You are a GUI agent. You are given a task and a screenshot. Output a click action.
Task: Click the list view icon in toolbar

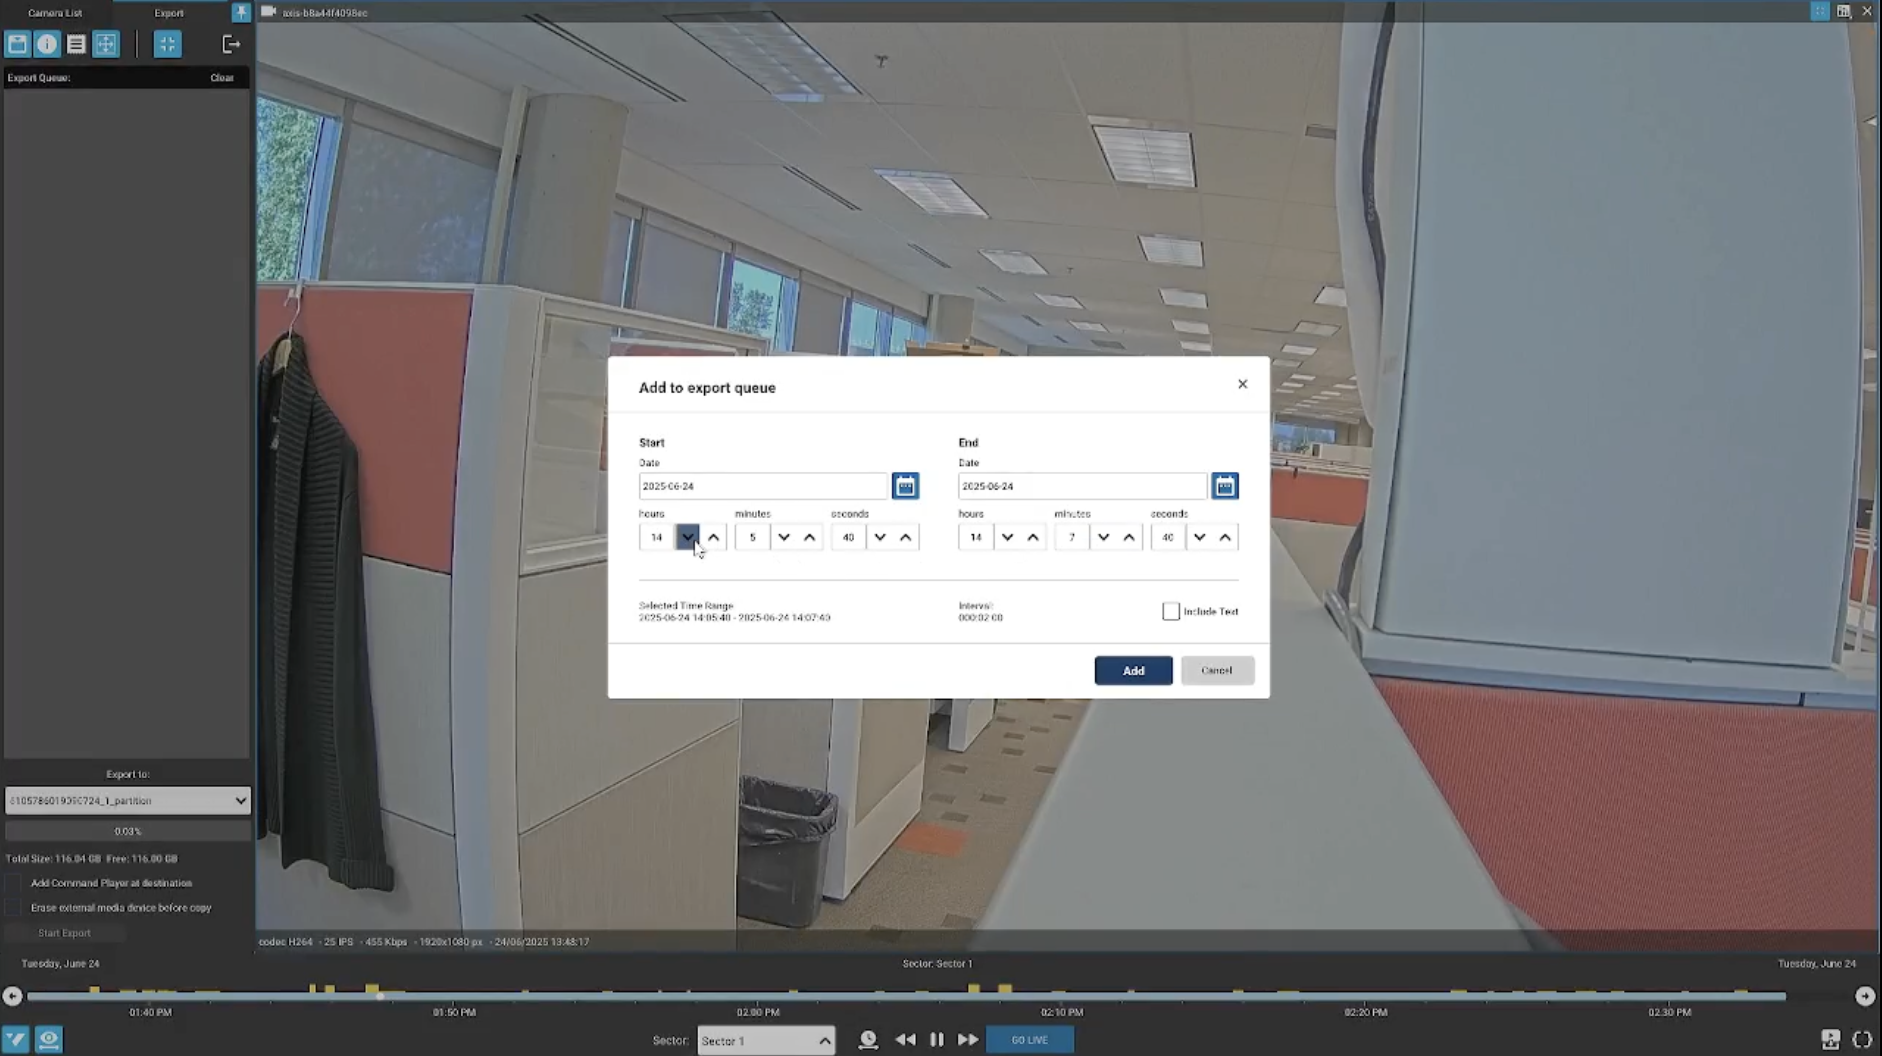click(76, 44)
